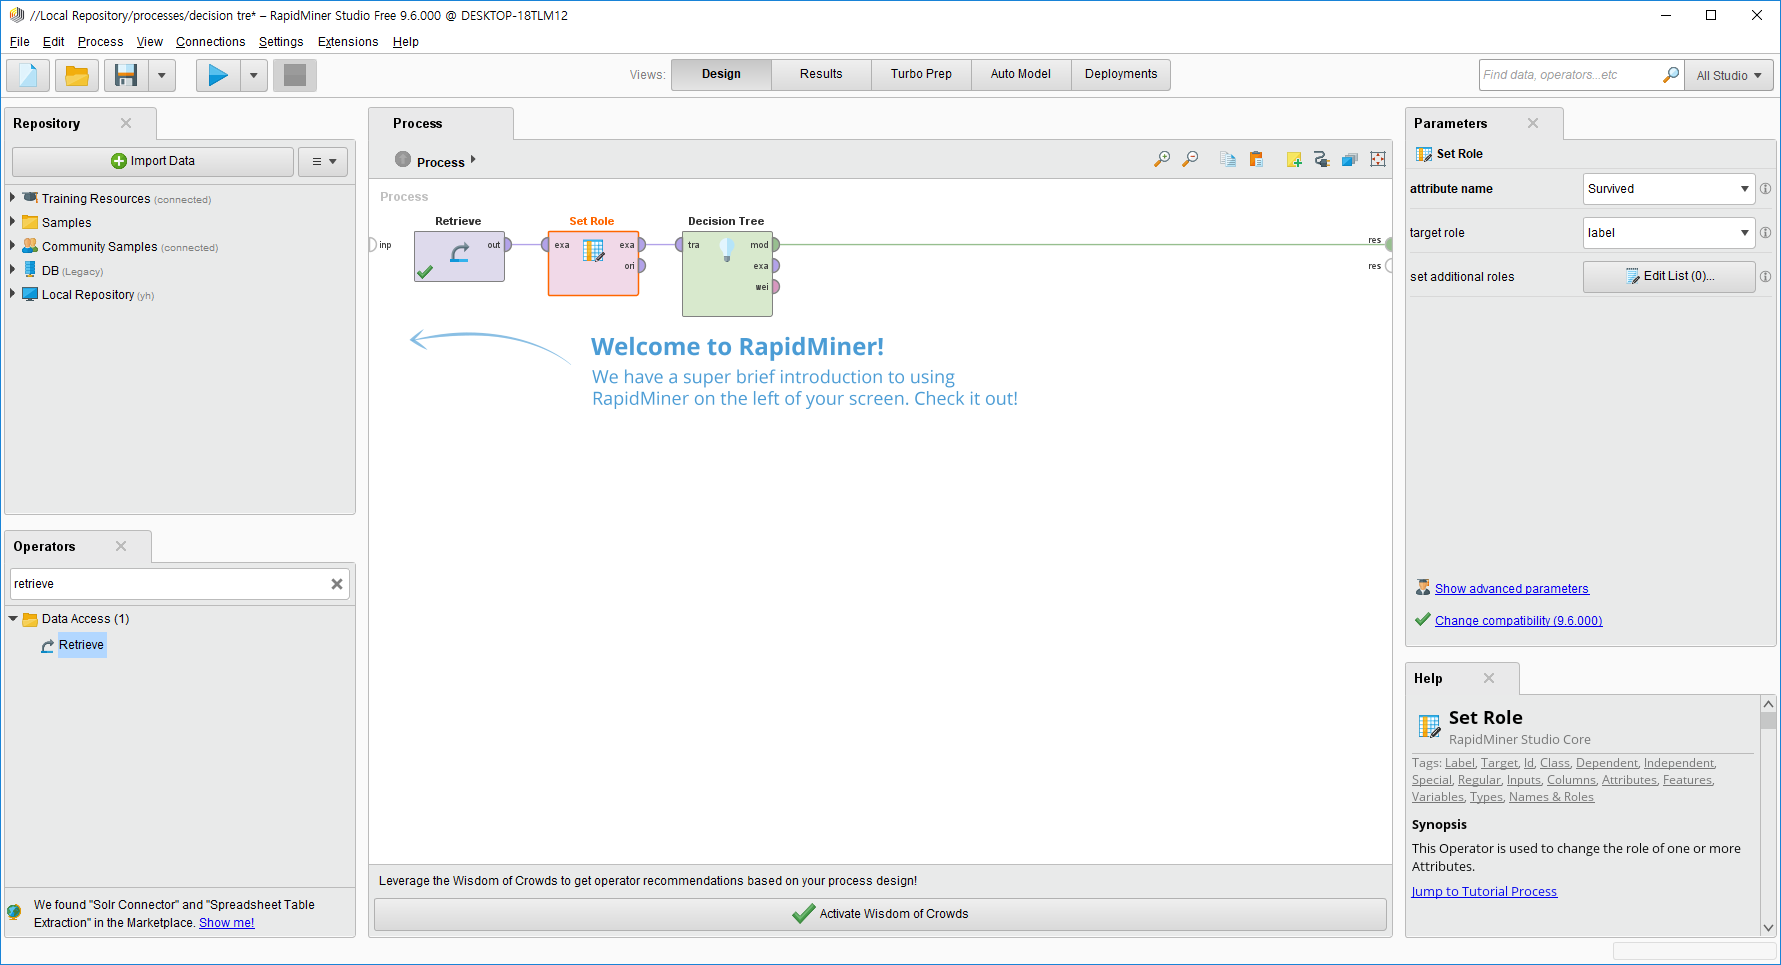Viewport: 1781px width, 965px height.
Task: Switch to the Turbo Prep view
Action: pos(921,74)
